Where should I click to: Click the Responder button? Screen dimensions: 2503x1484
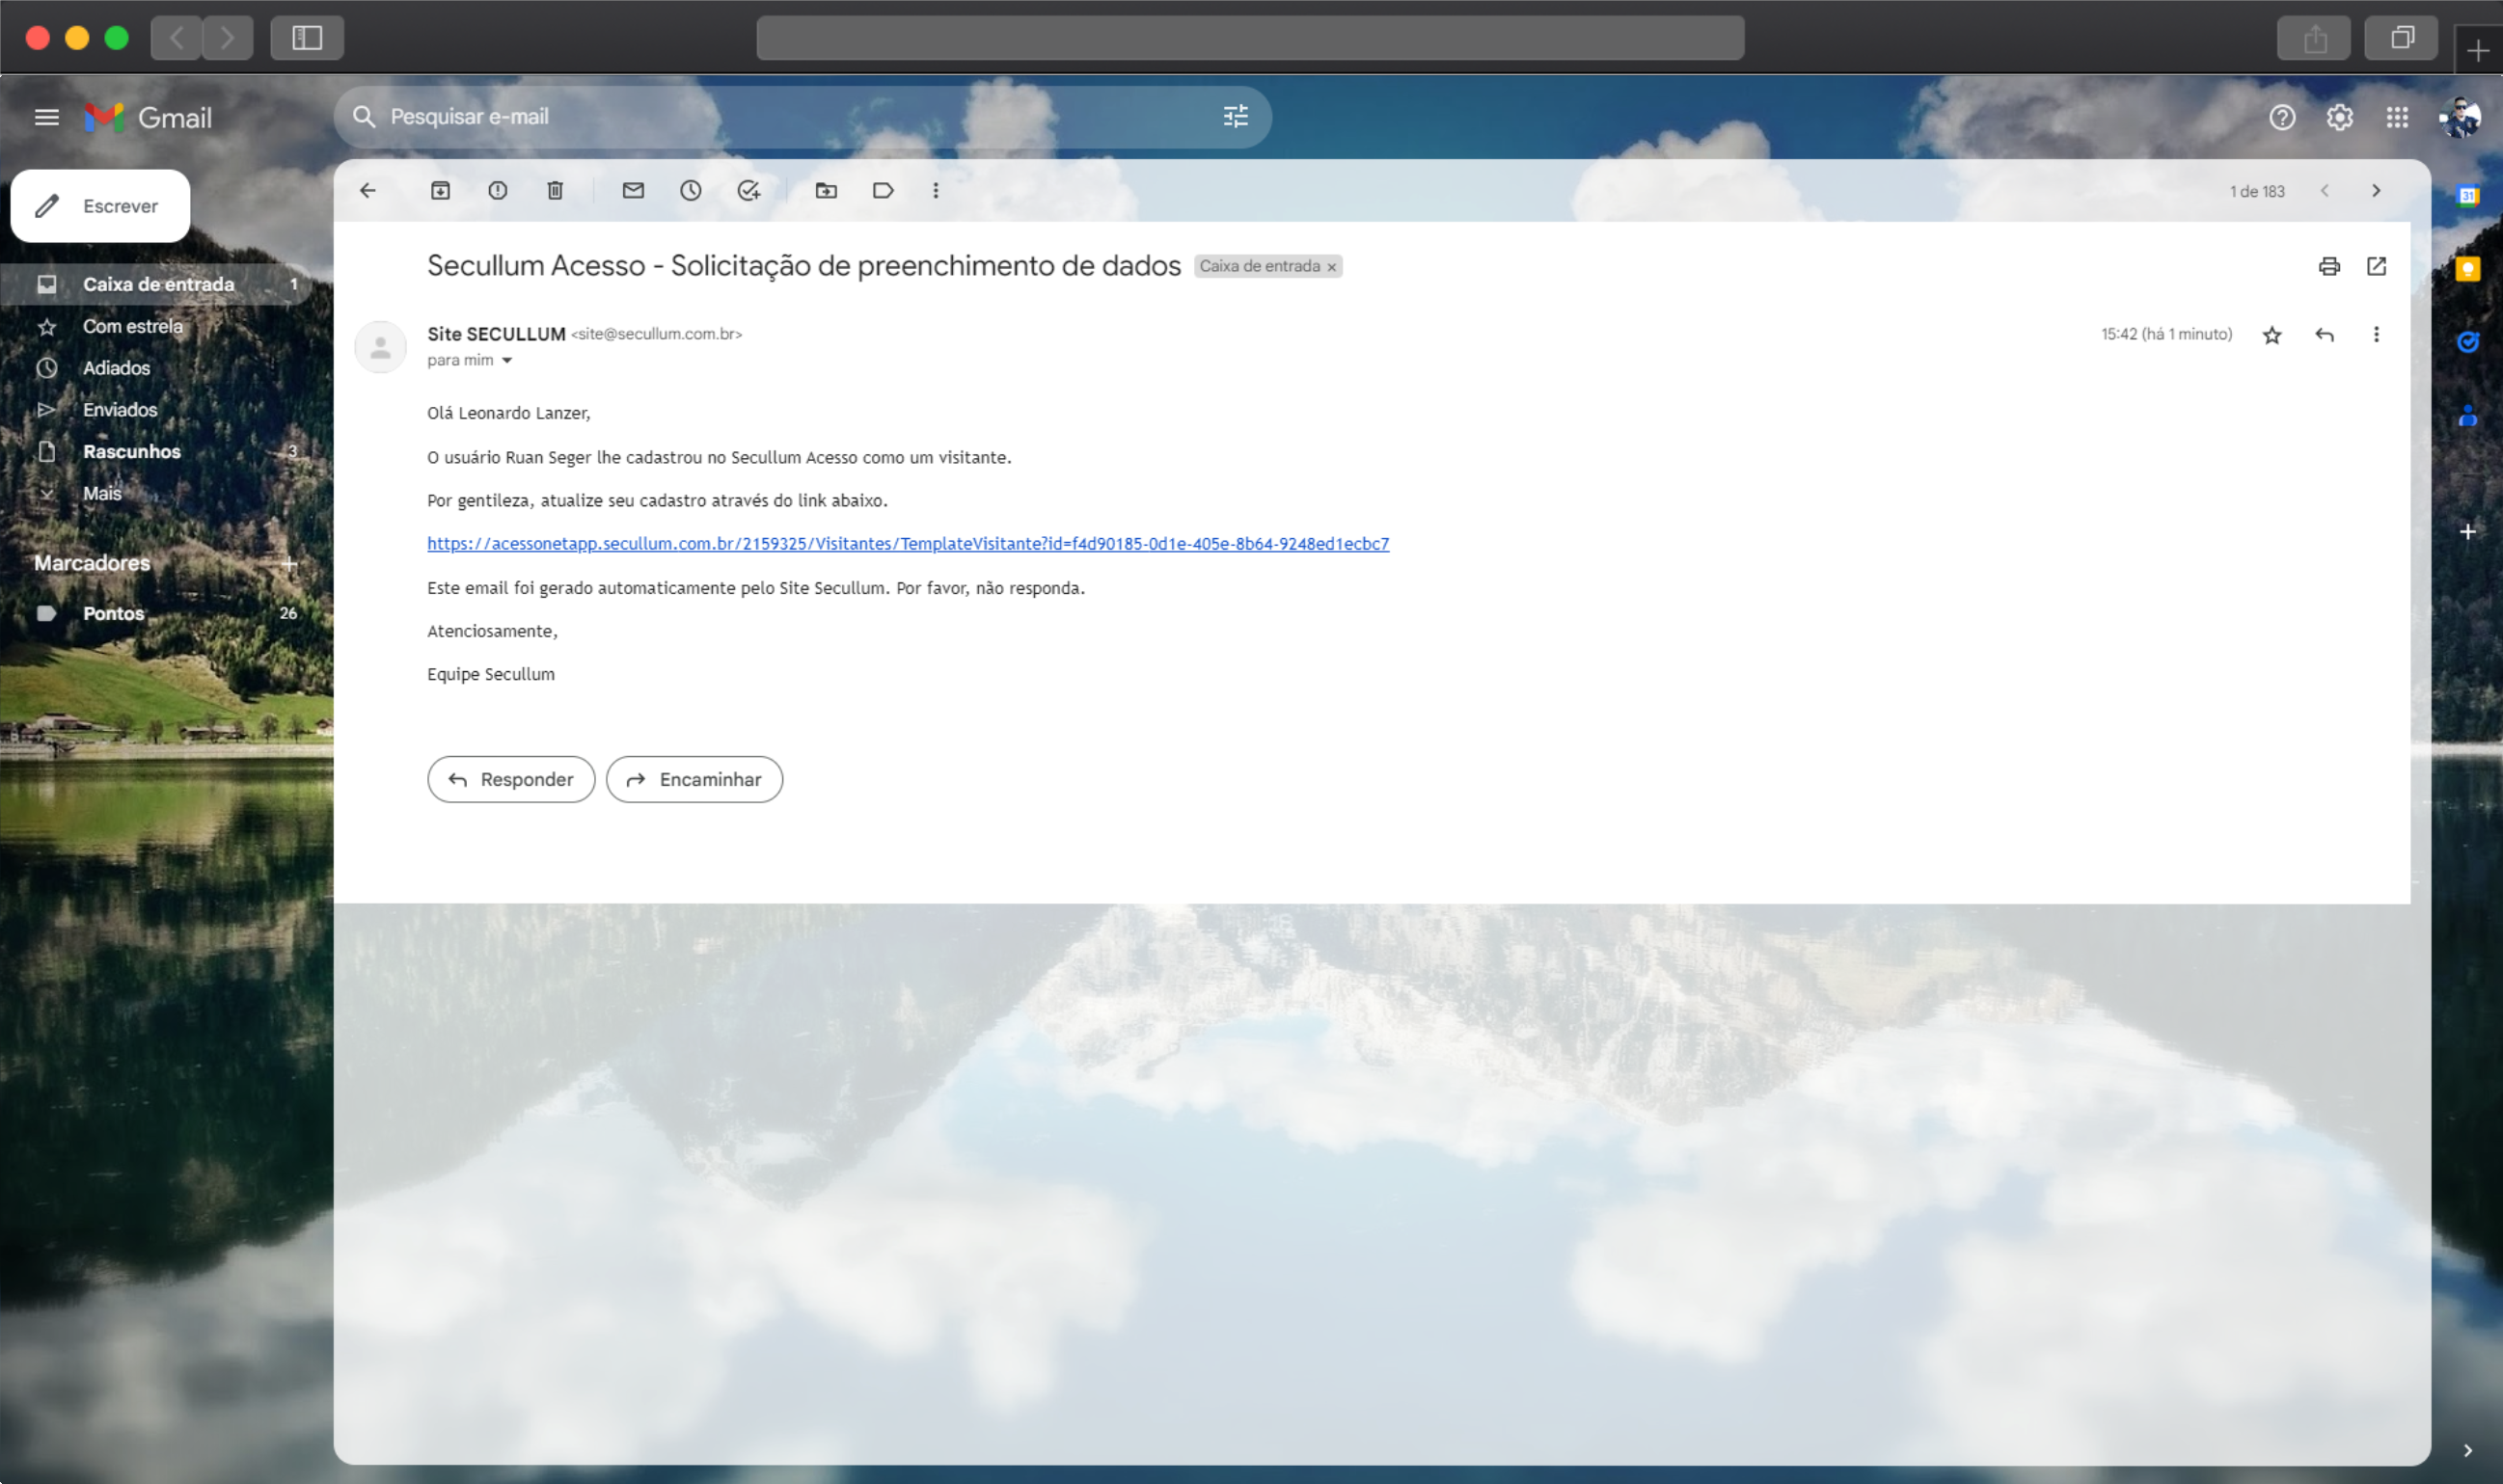click(511, 779)
